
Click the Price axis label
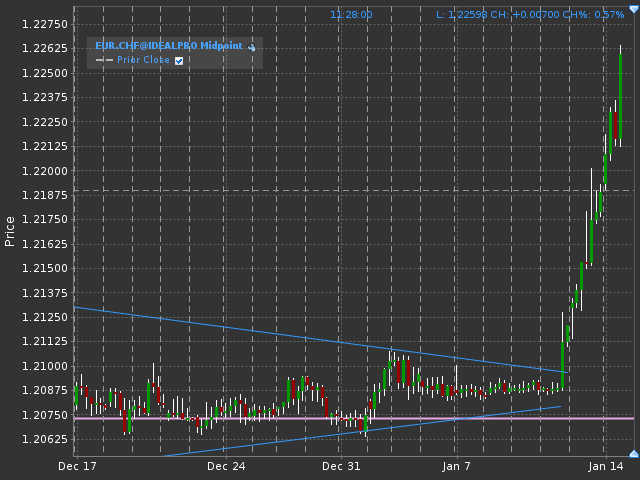pos(10,230)
